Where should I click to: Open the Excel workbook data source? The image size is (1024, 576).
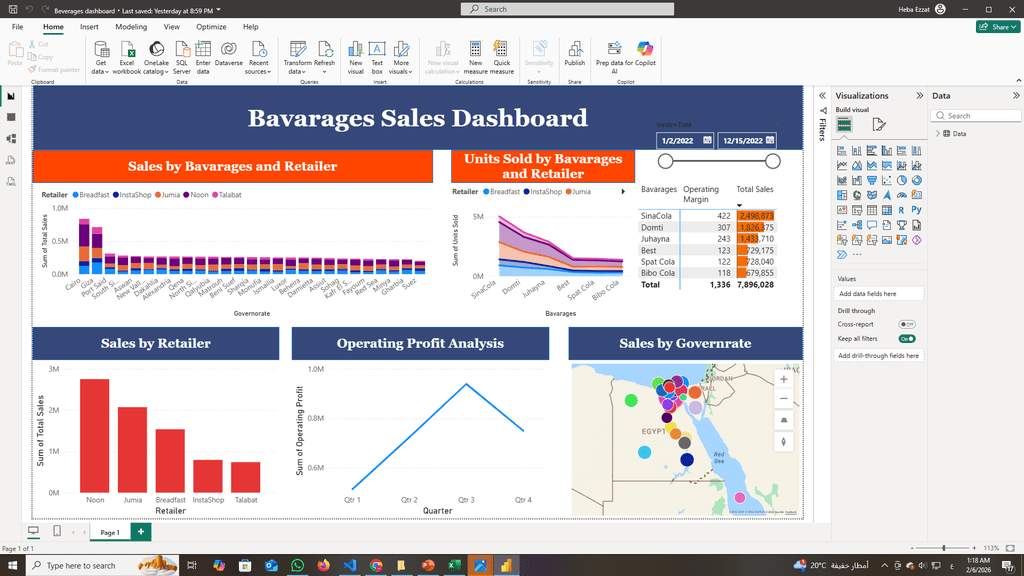pyautogui.click(x=126, y=57)
